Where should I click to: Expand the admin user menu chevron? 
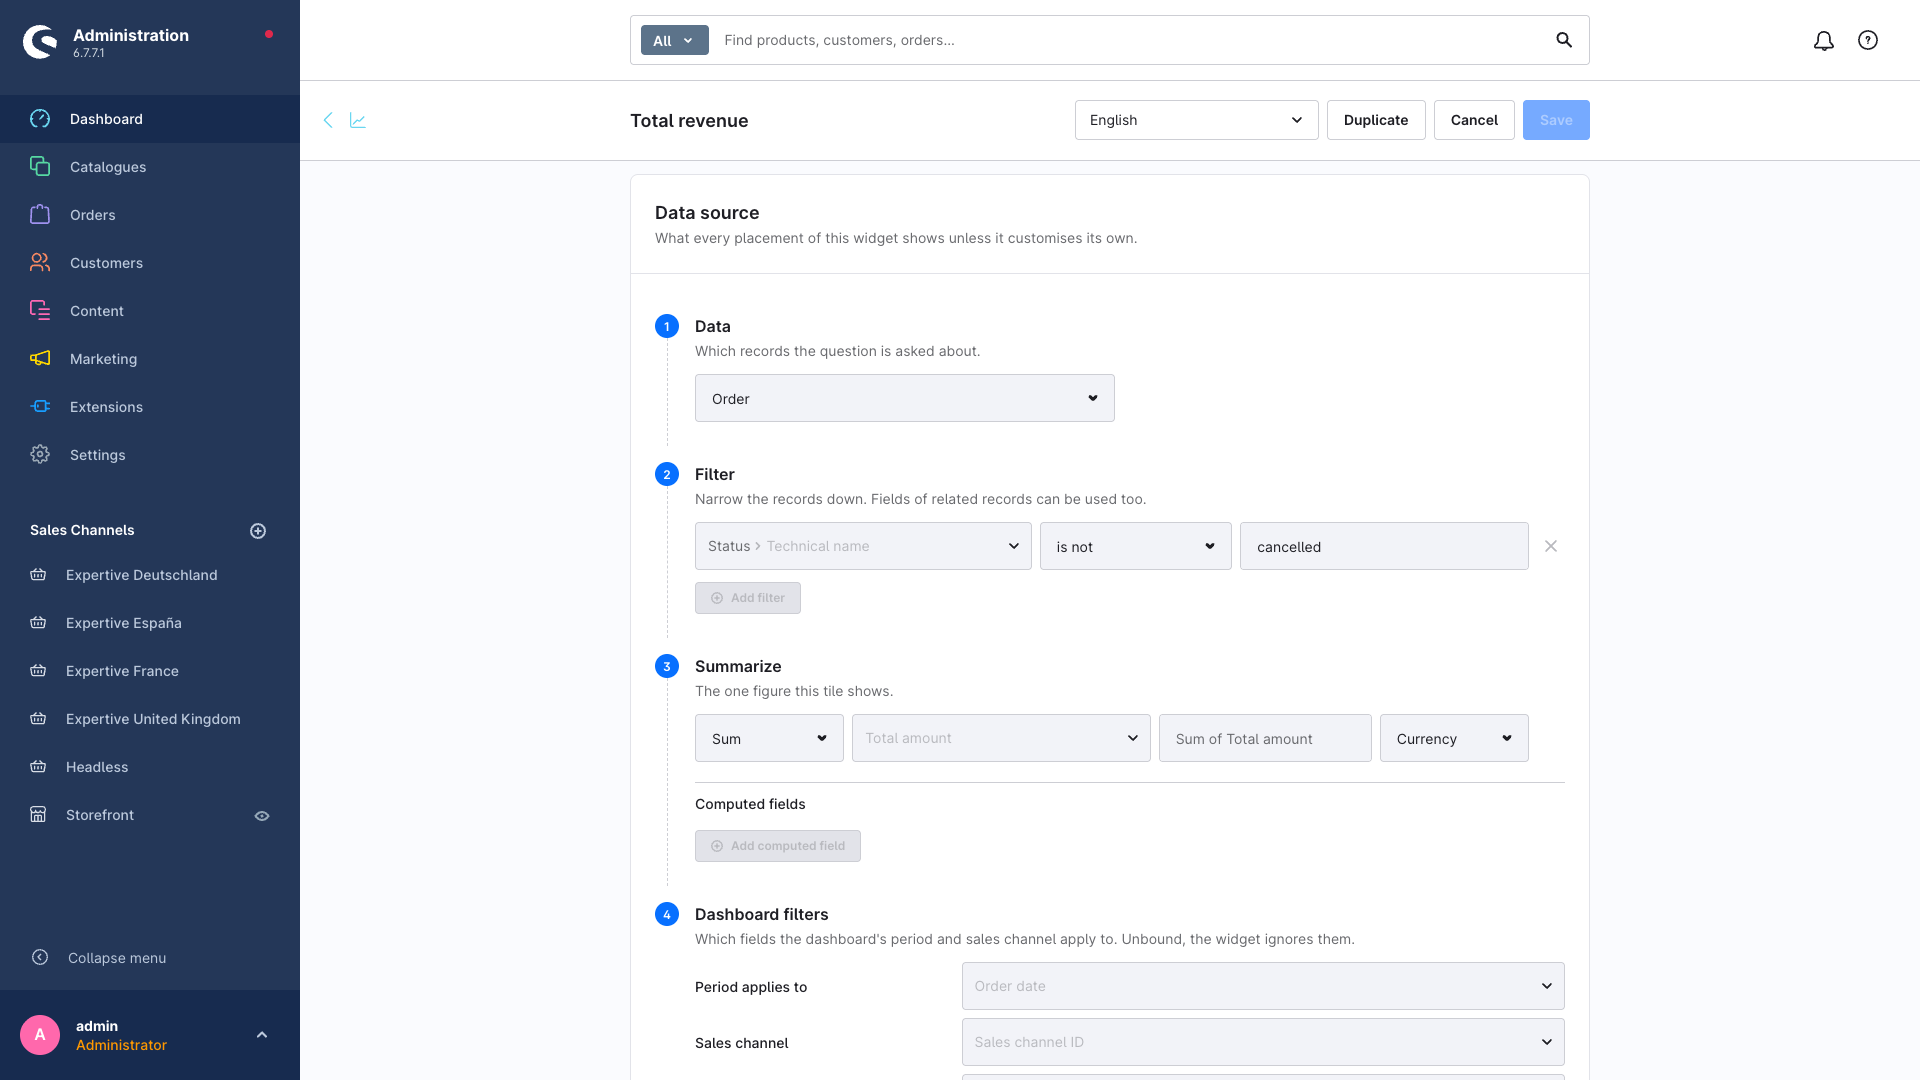point(262,1035)
